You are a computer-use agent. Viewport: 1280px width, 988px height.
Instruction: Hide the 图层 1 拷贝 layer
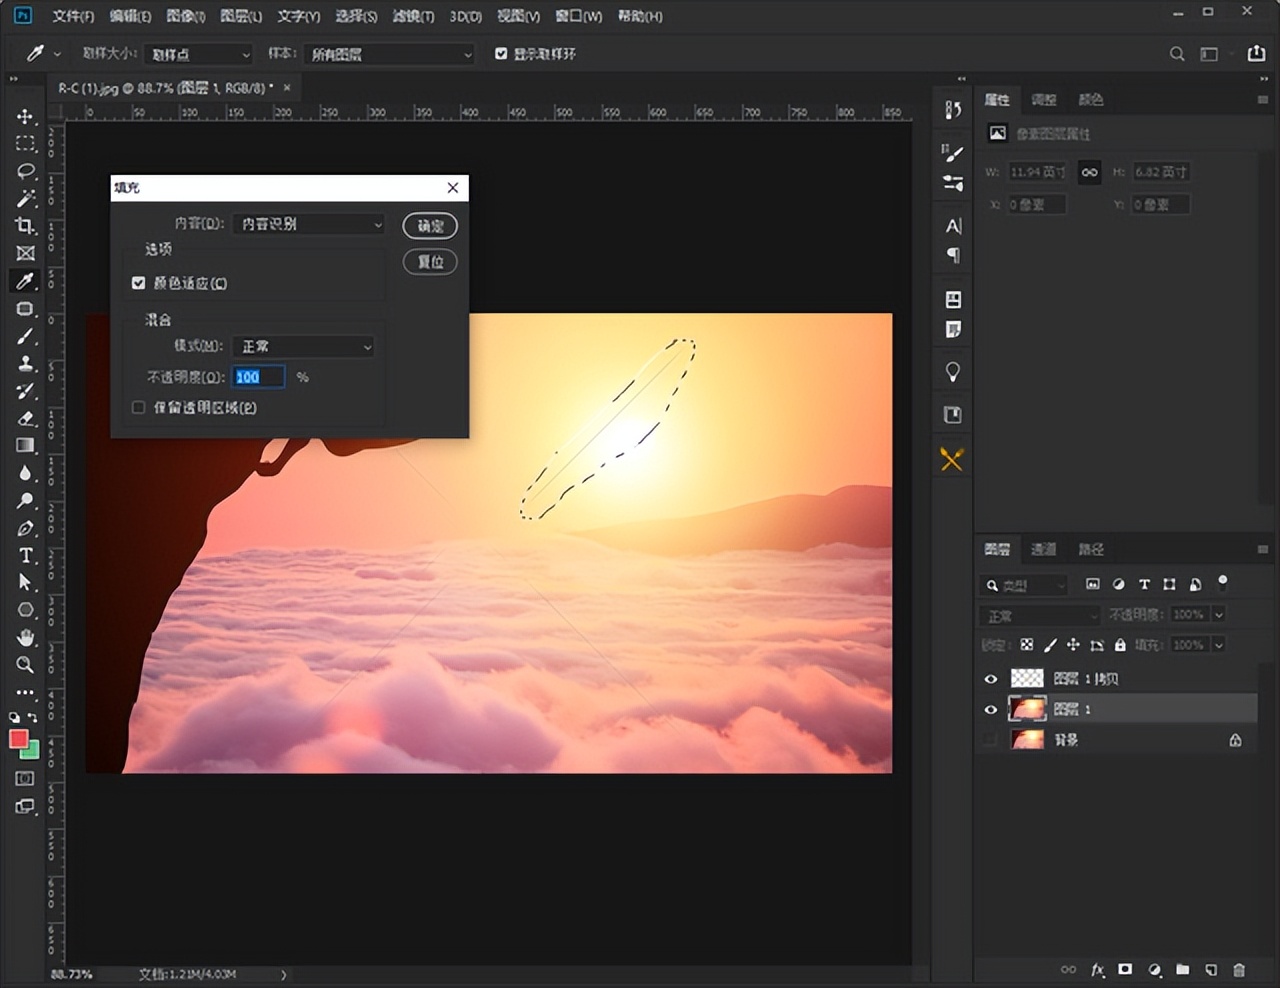[x=990, y=679]
